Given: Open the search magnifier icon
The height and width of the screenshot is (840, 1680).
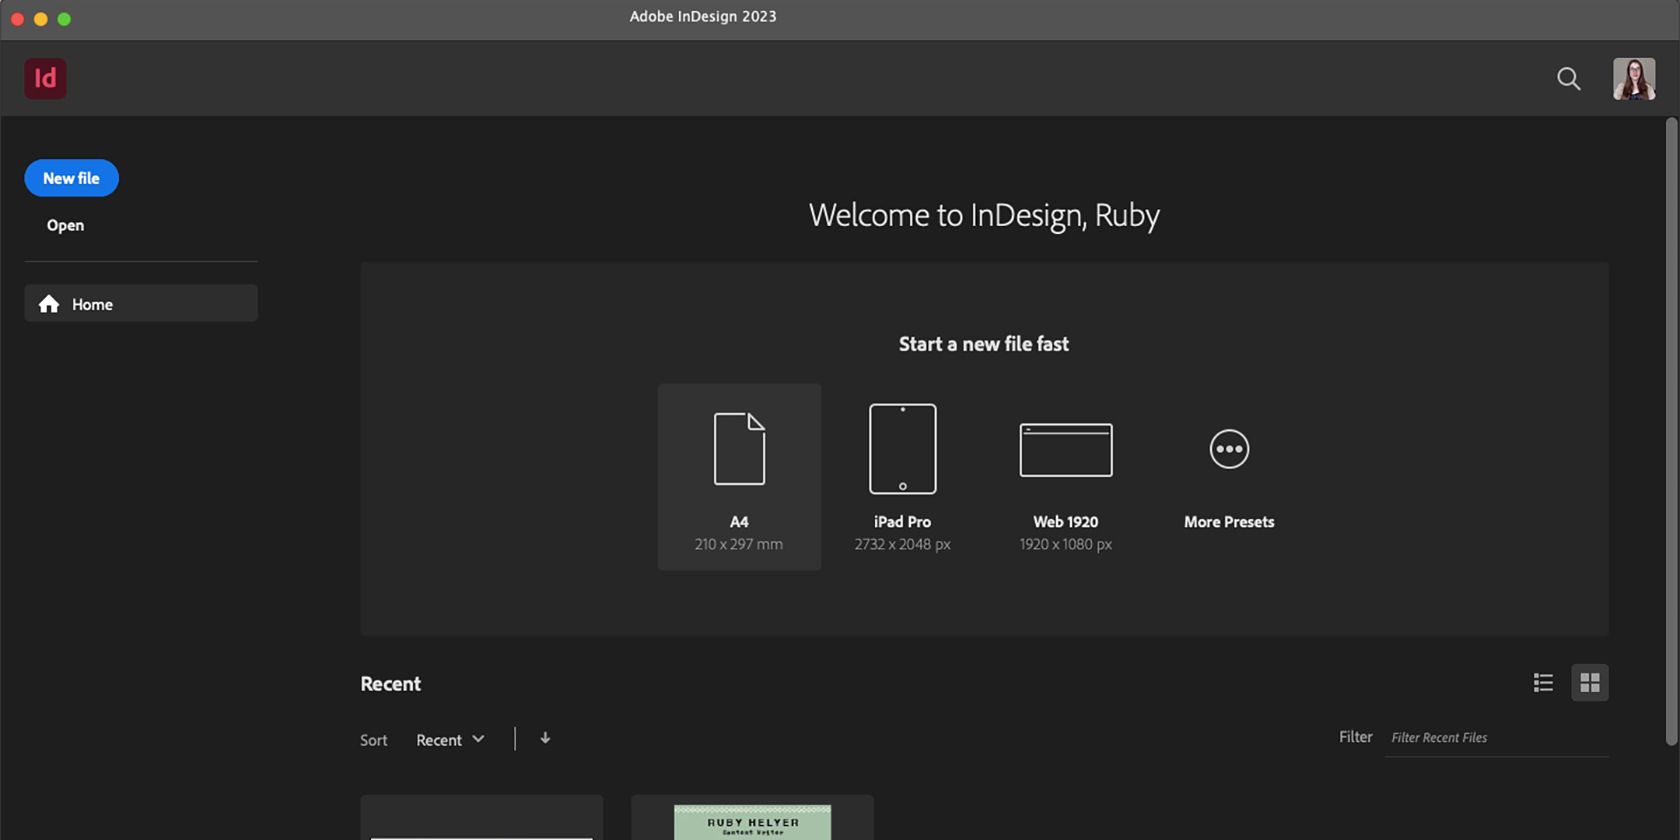Looking at the screenshot, I should [x=1568, y=79].
